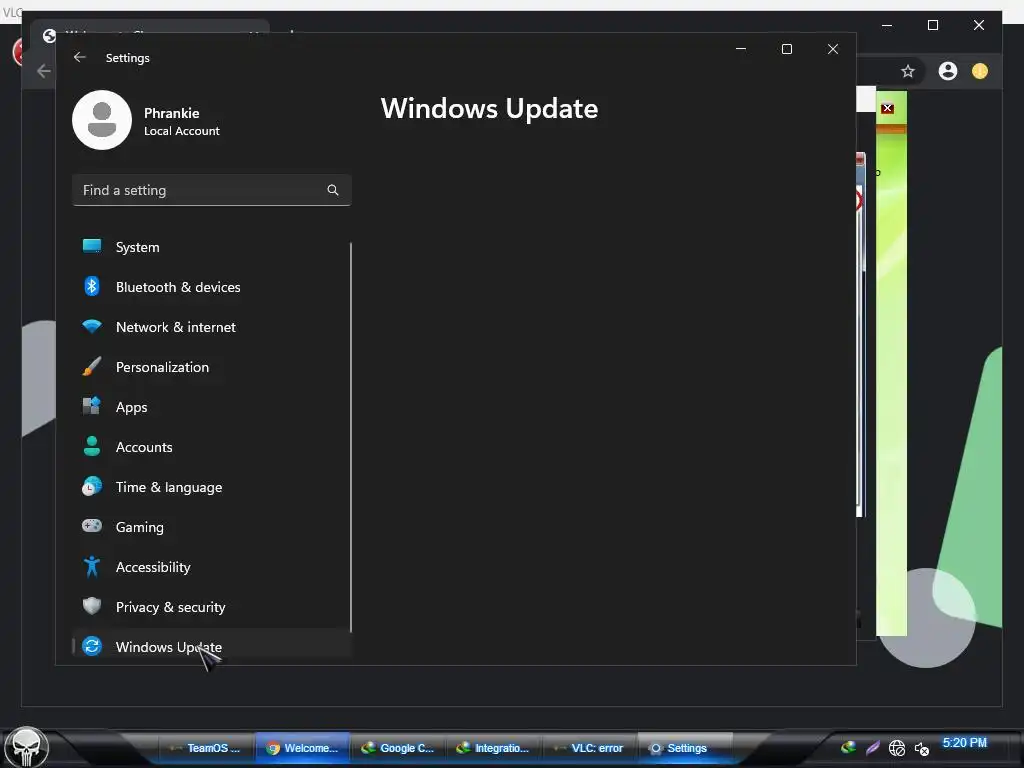Click the yellow Chrome update indicator icon
Viewport: 1024px width, 768px height.
[980, 71]
